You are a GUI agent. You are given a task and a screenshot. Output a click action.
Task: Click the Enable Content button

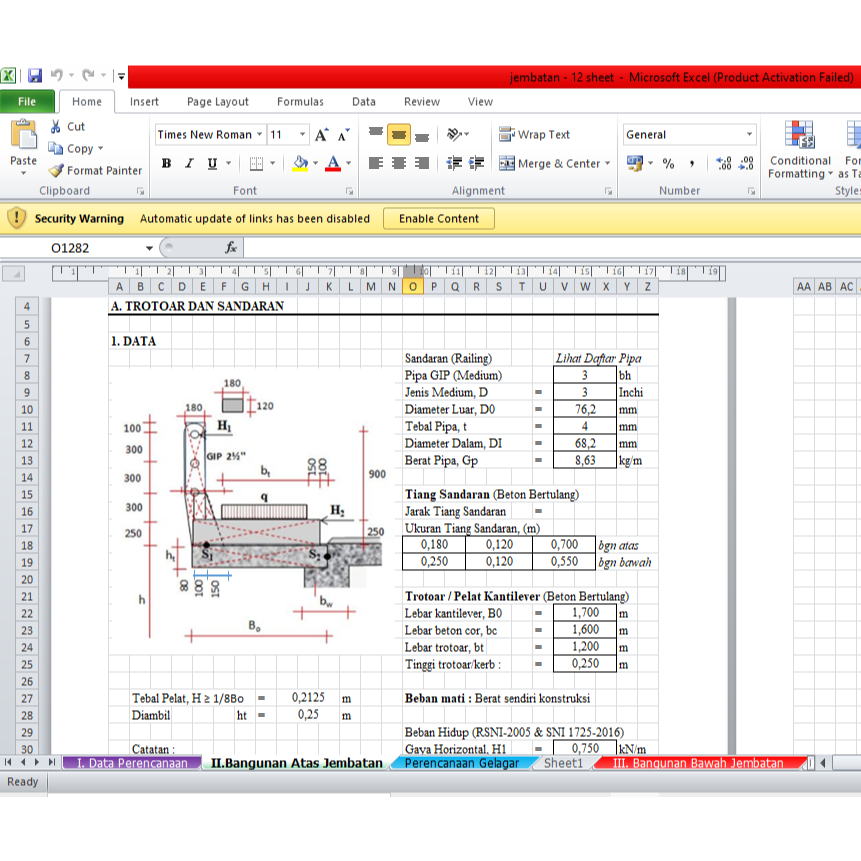439,219
